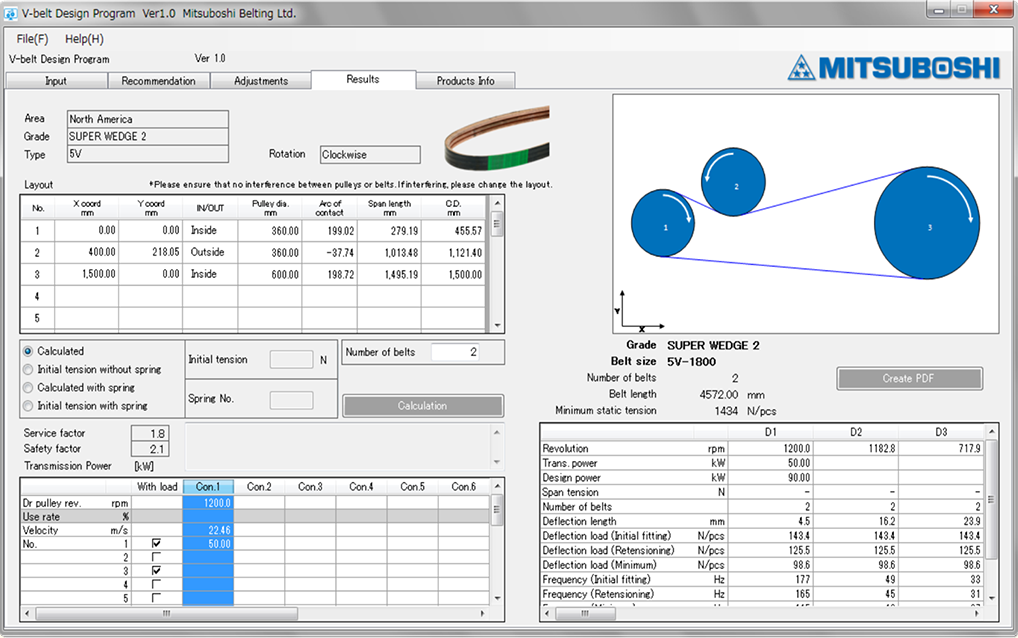Click the Calculation button
This screenshot has height=638, width=1018.
pos(423,406)
